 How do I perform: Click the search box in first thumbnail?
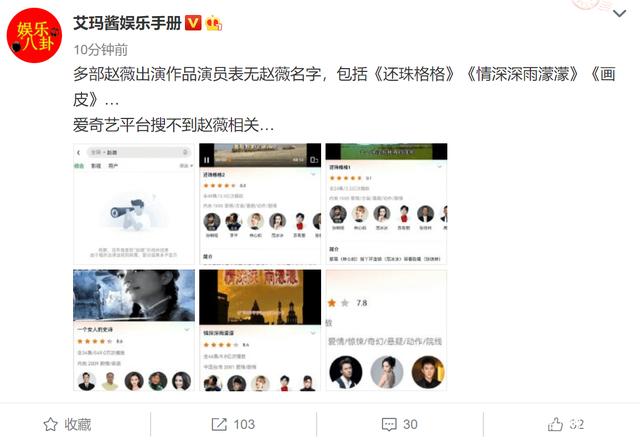point(139,152)
